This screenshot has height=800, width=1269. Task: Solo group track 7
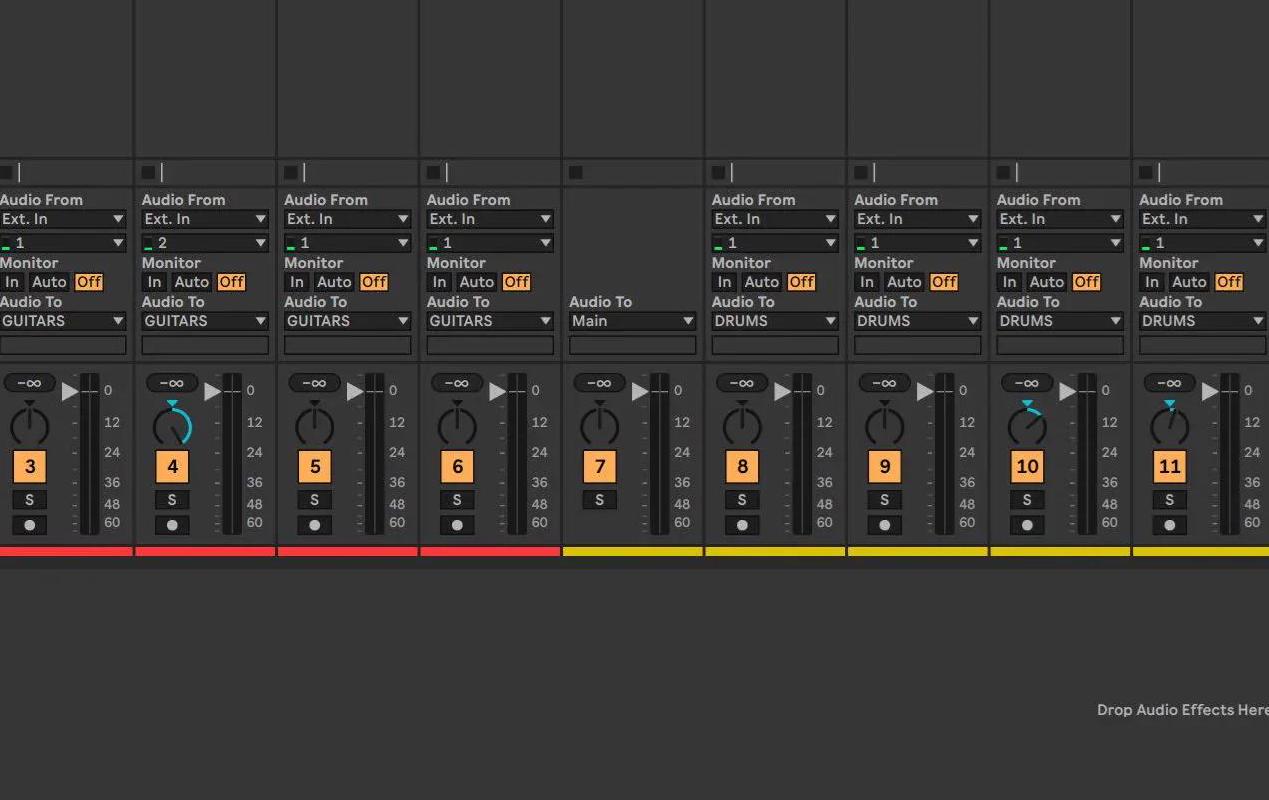pos(600,500)
